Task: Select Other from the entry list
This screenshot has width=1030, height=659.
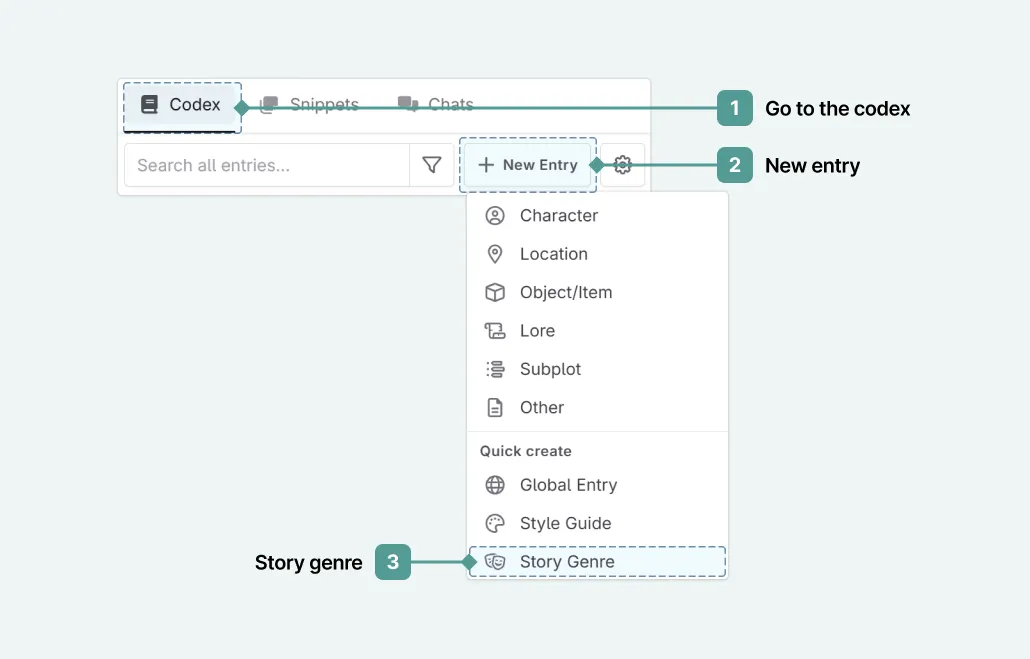Action: click(x=541, y=407)
